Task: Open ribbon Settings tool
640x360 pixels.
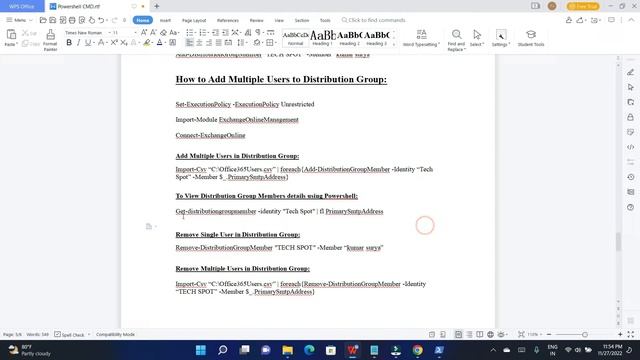Action: [501, 38]
